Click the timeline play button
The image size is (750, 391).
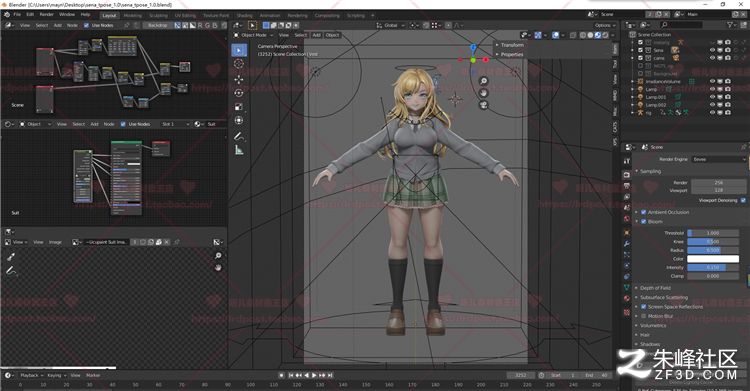click(x=314, y=375)
